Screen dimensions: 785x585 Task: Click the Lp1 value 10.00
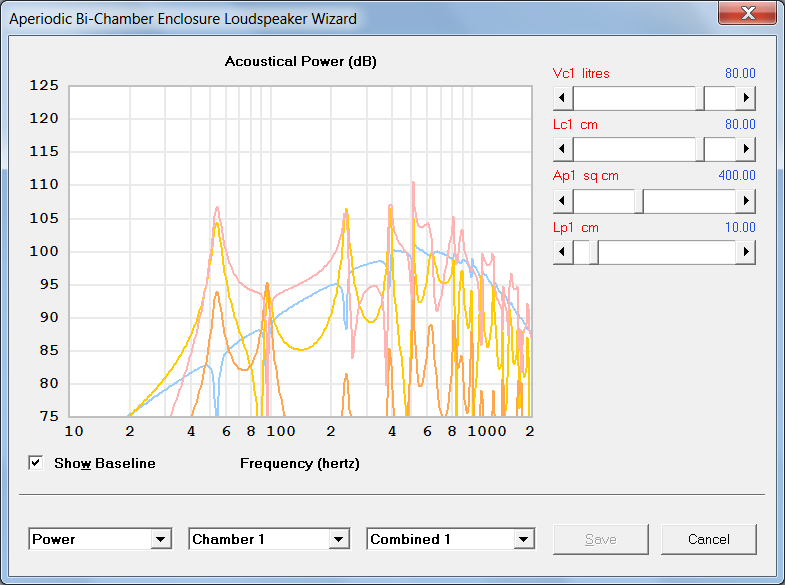[x=740, y=227]
